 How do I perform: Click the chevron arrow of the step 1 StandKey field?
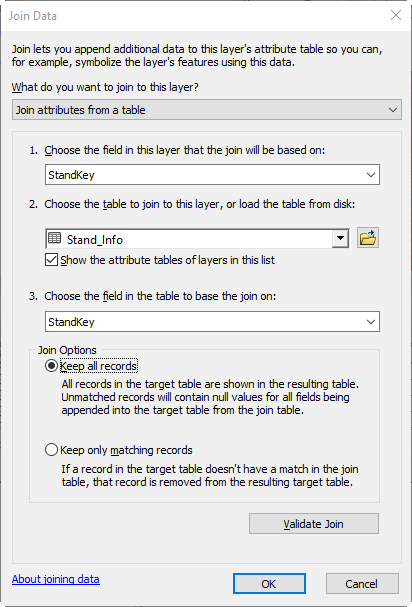(371, 175)
